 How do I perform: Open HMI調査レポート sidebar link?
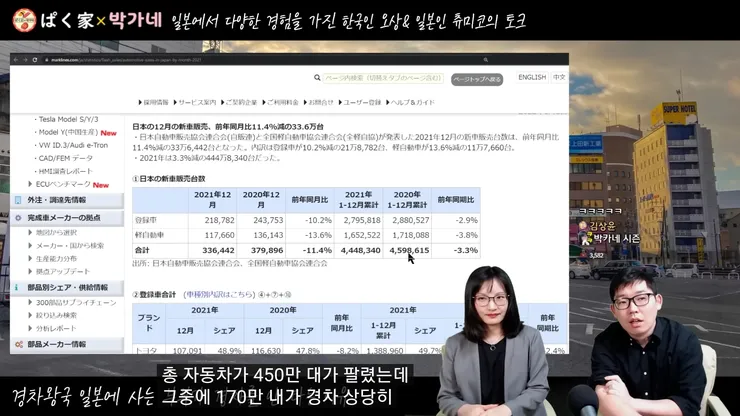pos(66,171)
